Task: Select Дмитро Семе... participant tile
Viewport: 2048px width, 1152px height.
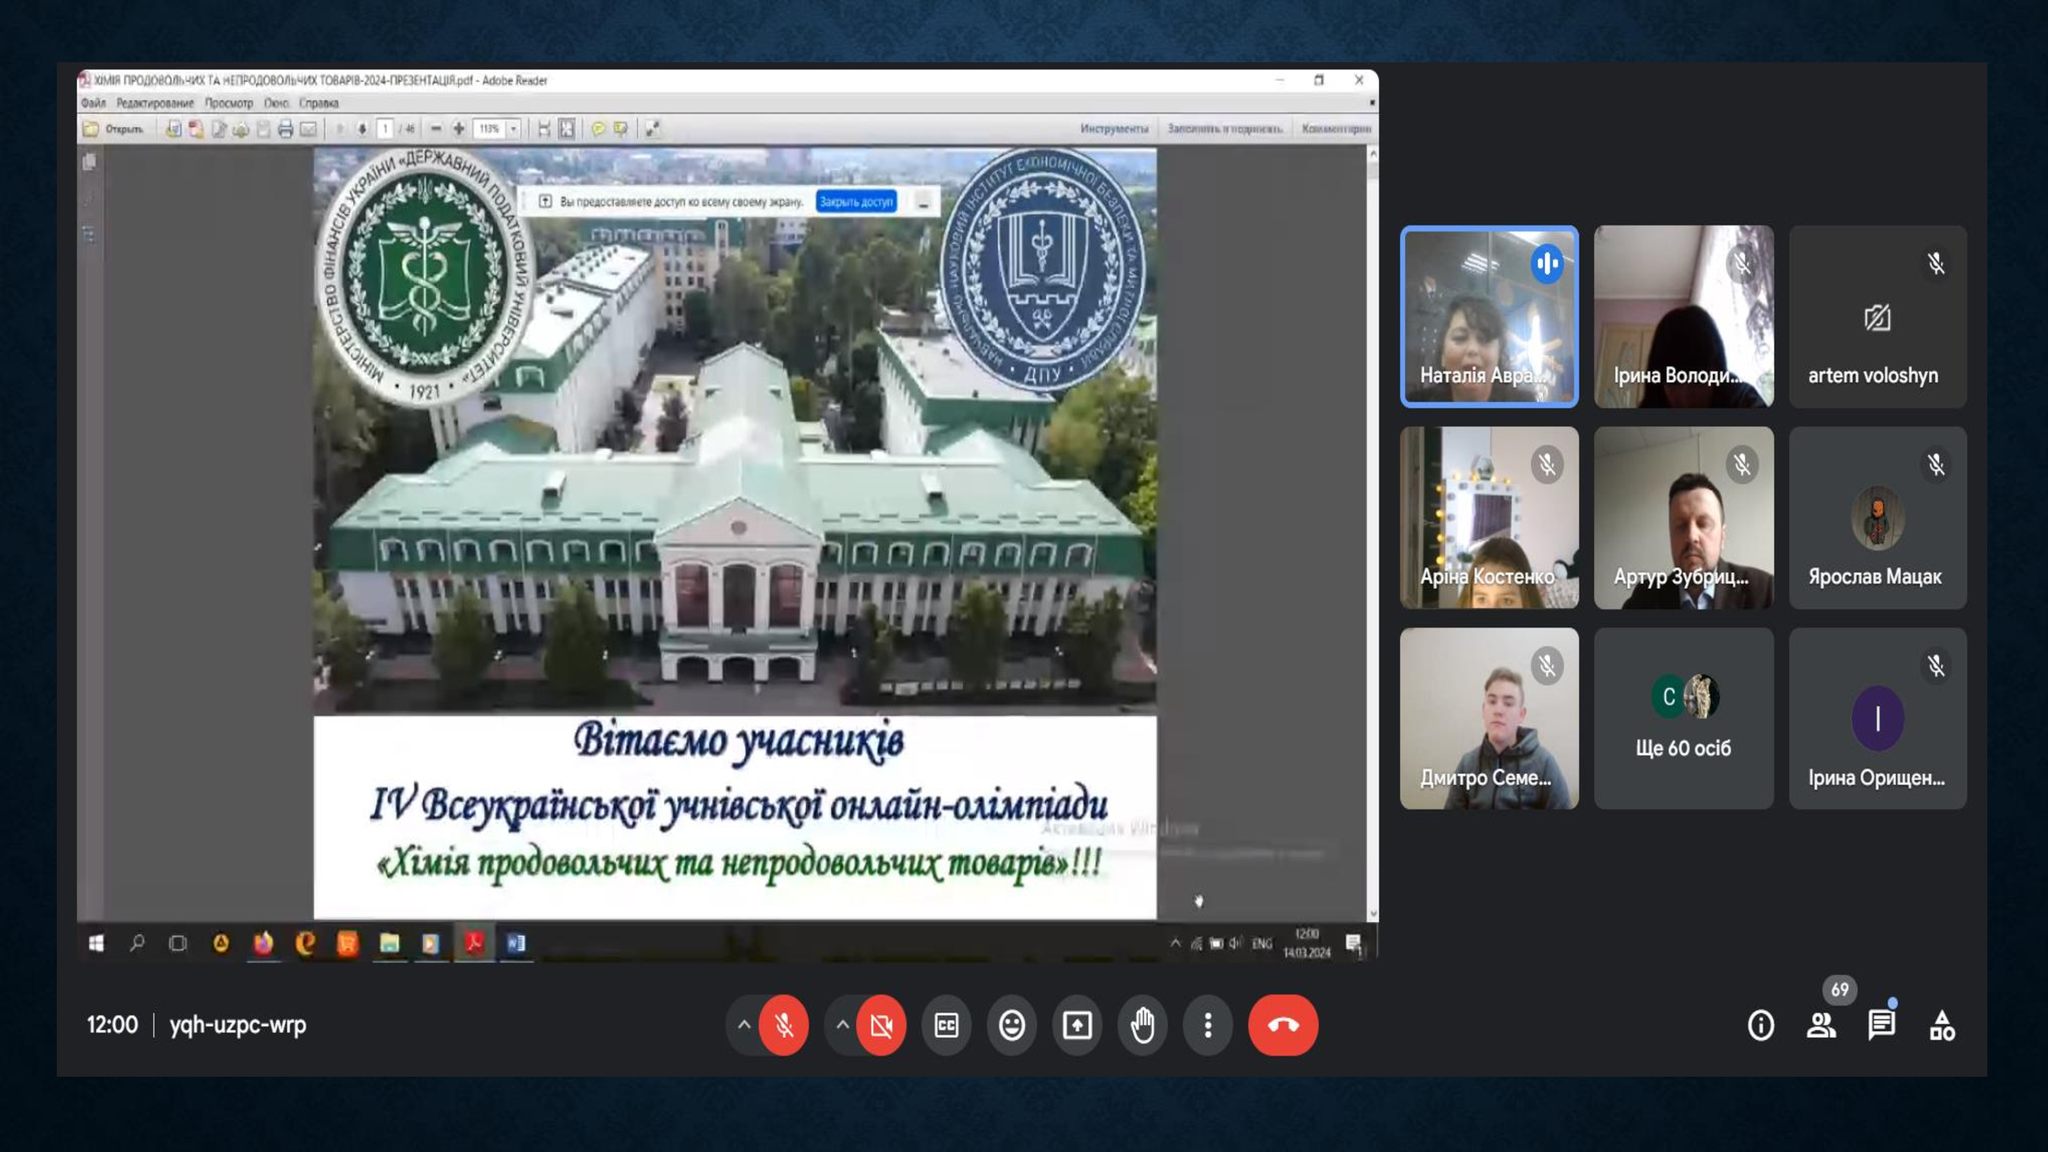Action: (1489, 719)
